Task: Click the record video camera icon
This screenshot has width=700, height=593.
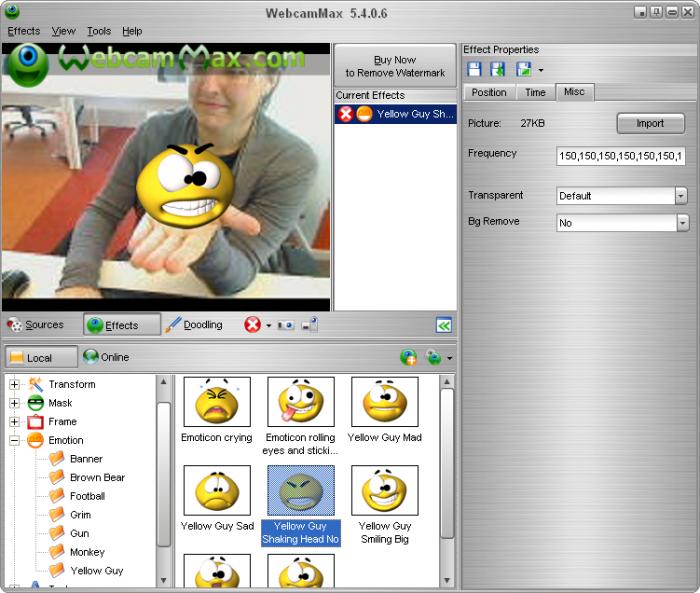Action: pyautogui.click(x=286, y=325)
